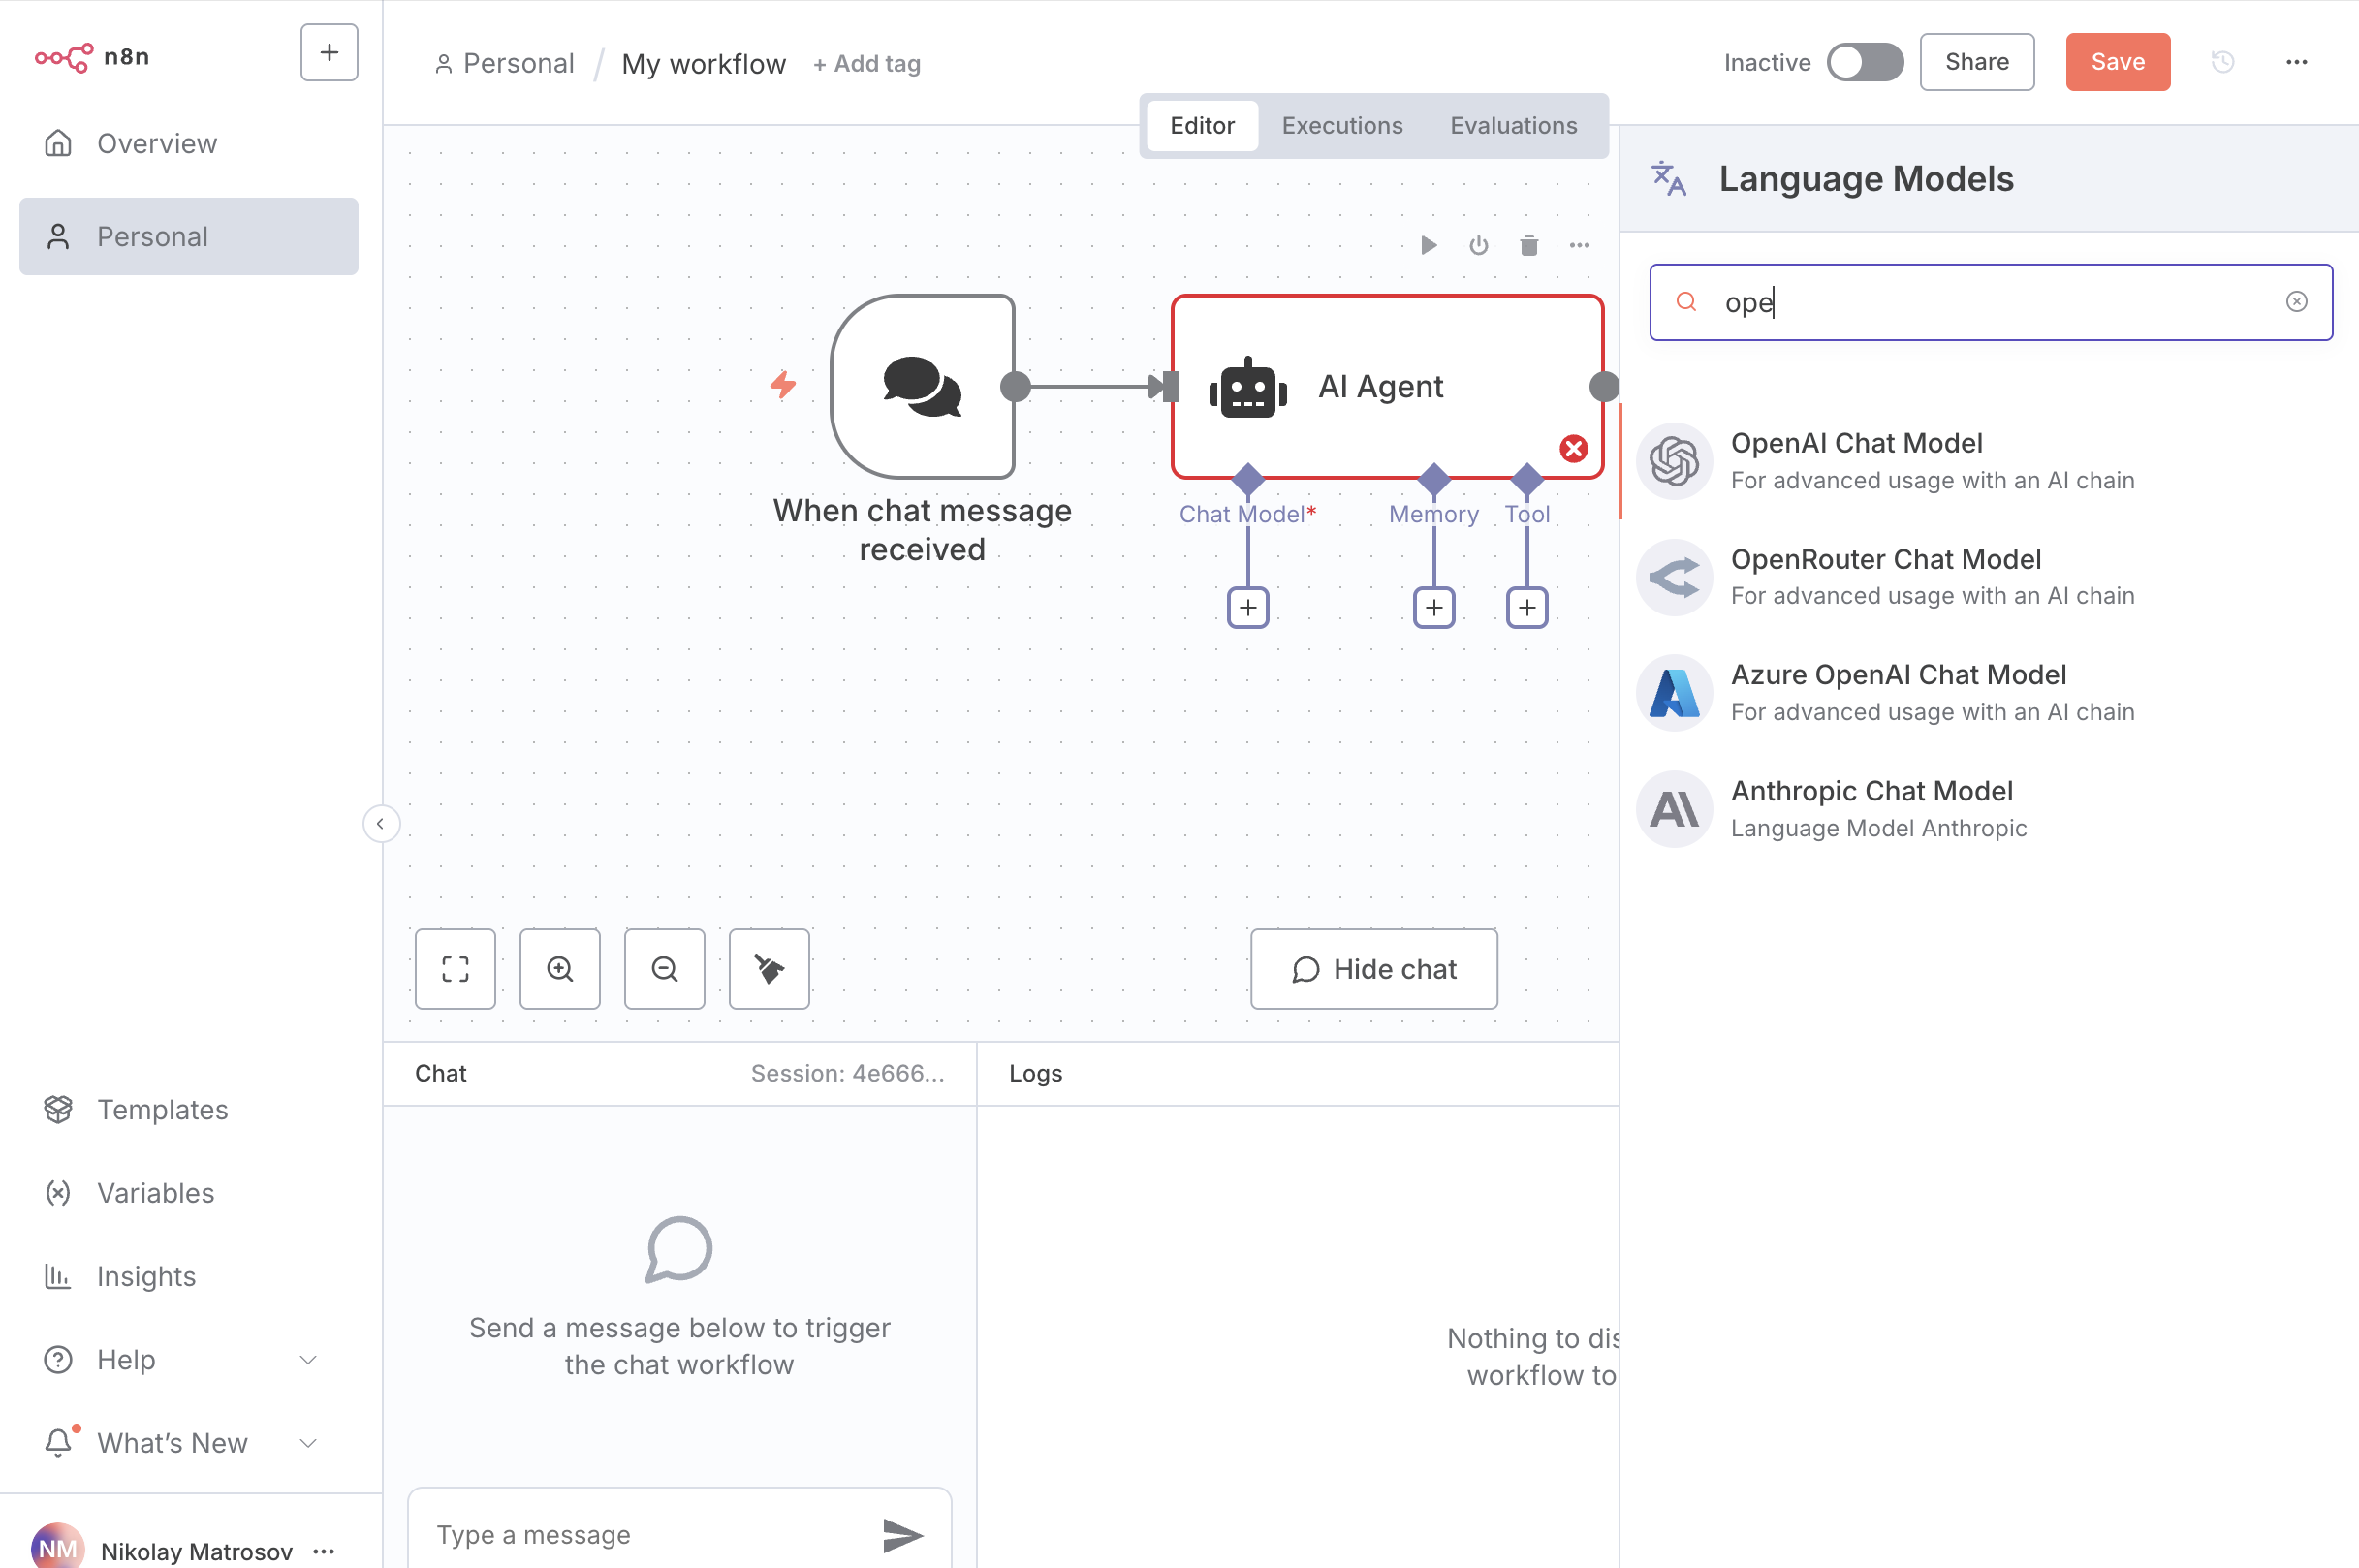Image resolution: width=2359 pixels, height=1568 pixels.
Task: Send the chat message with arrow icon
Action: tap(902, 1534)
